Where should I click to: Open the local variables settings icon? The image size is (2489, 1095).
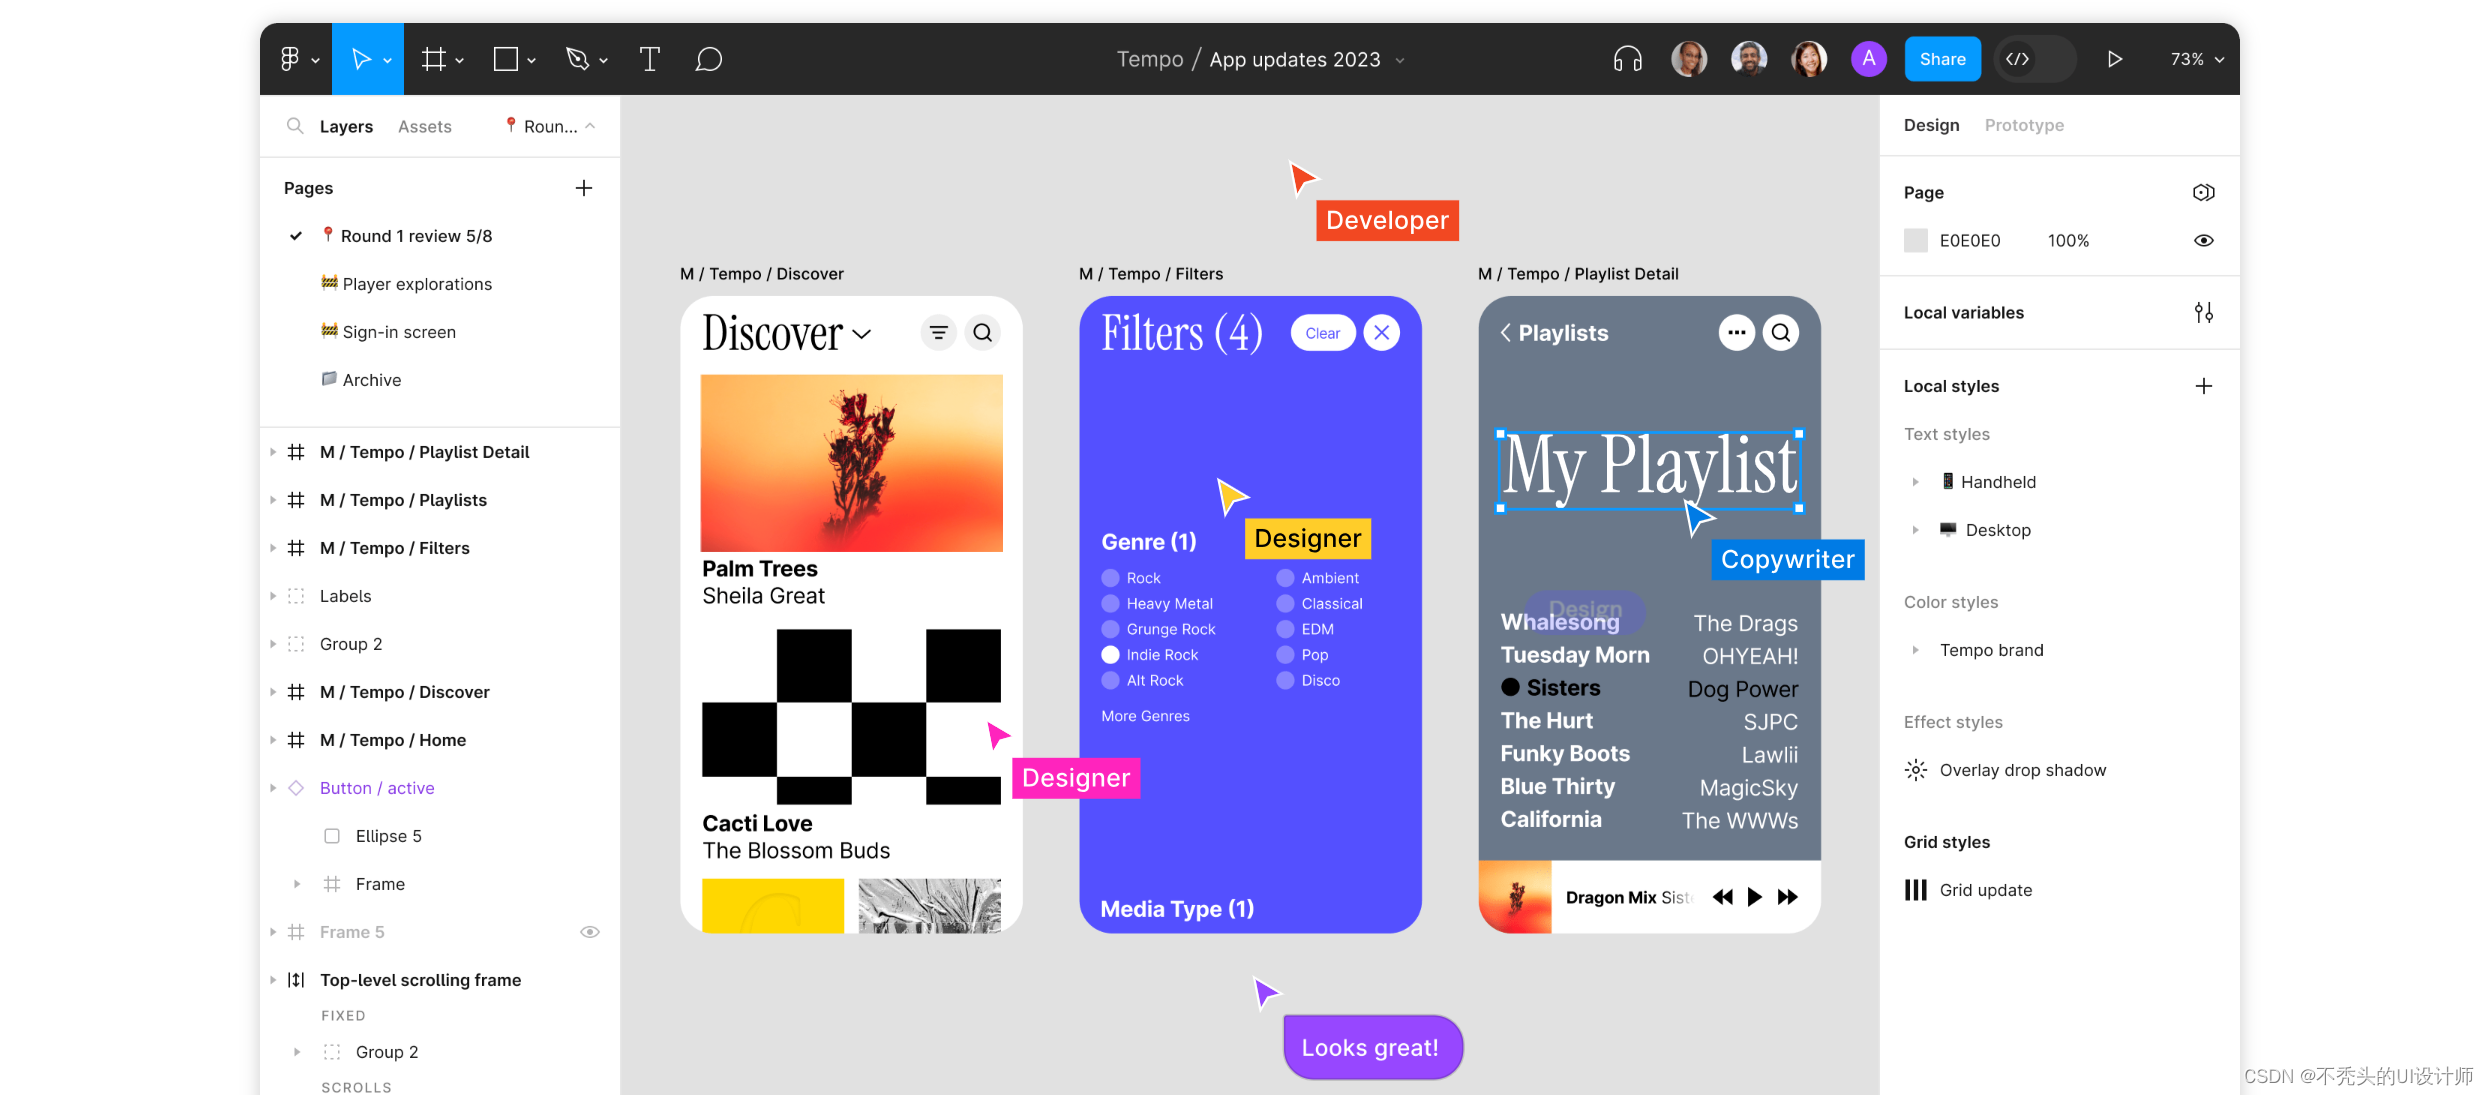point(2203,313)
